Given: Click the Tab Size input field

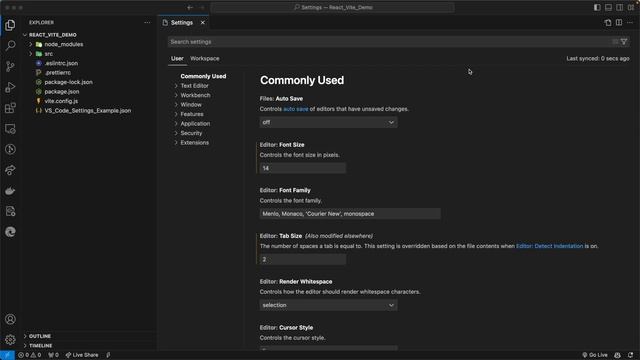Looking at the screenshot, I should coord(302,259).
